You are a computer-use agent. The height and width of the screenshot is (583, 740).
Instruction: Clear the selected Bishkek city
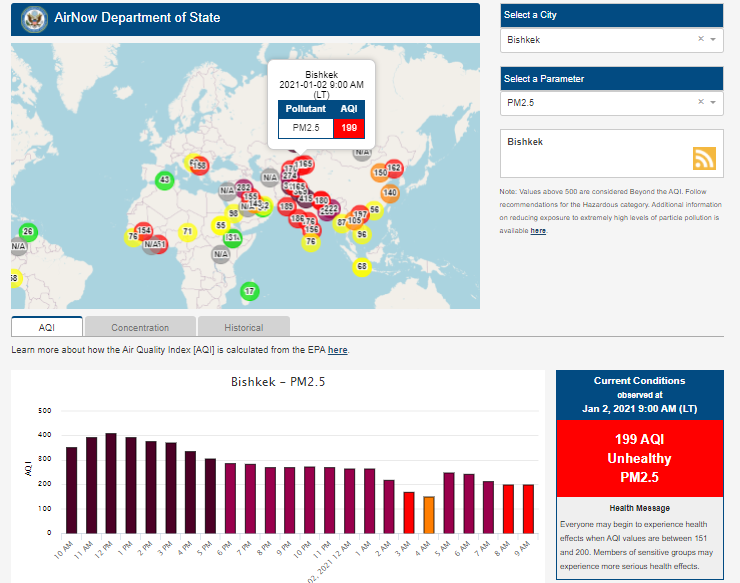(x=701, y=40)
